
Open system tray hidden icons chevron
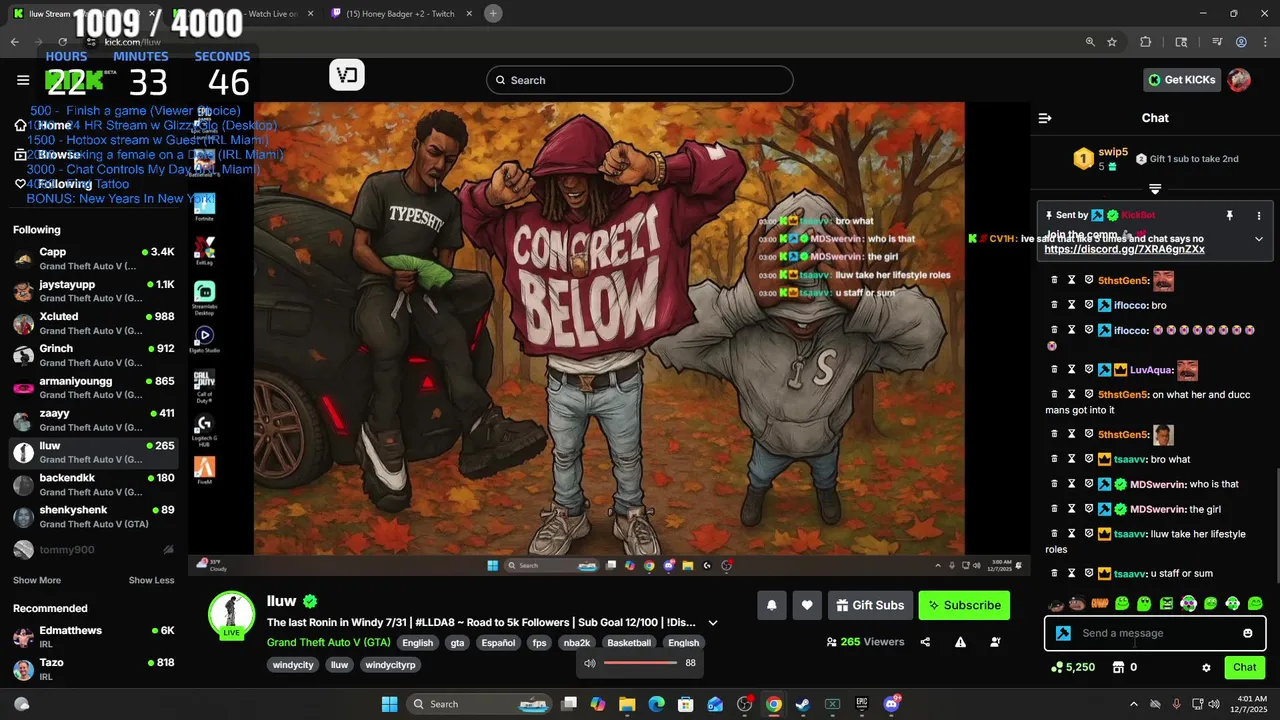pos(1133,704)
